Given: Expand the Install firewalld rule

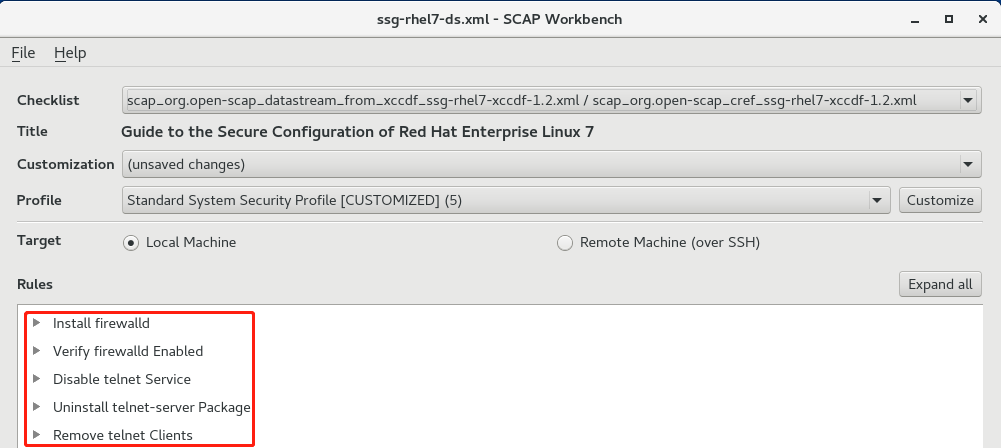Looking at the screenshot, I should pyautogui.click(x=36, y=323).
